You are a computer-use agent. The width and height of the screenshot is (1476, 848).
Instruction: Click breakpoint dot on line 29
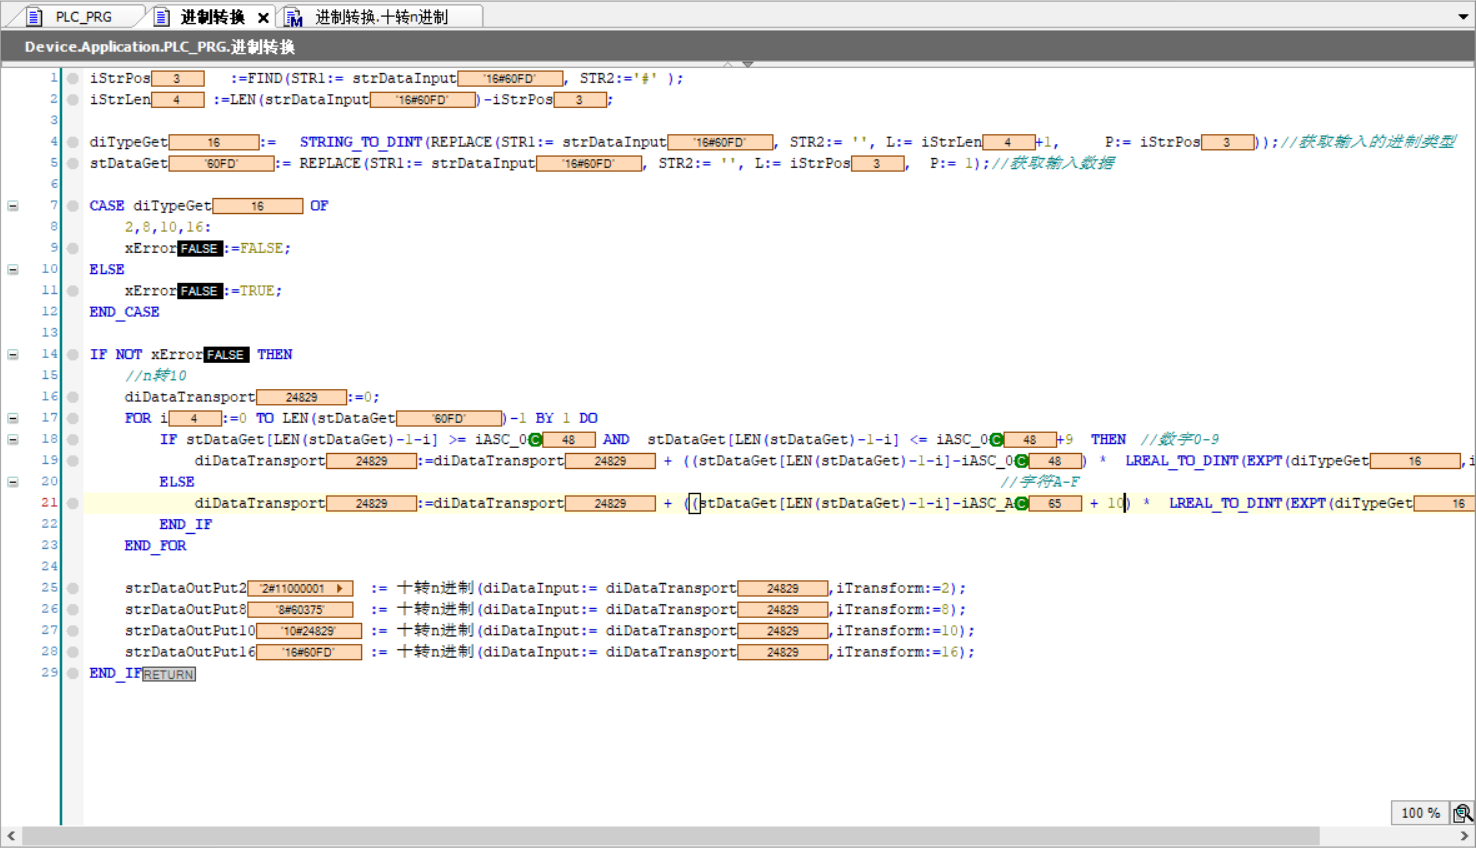(73, 673)
